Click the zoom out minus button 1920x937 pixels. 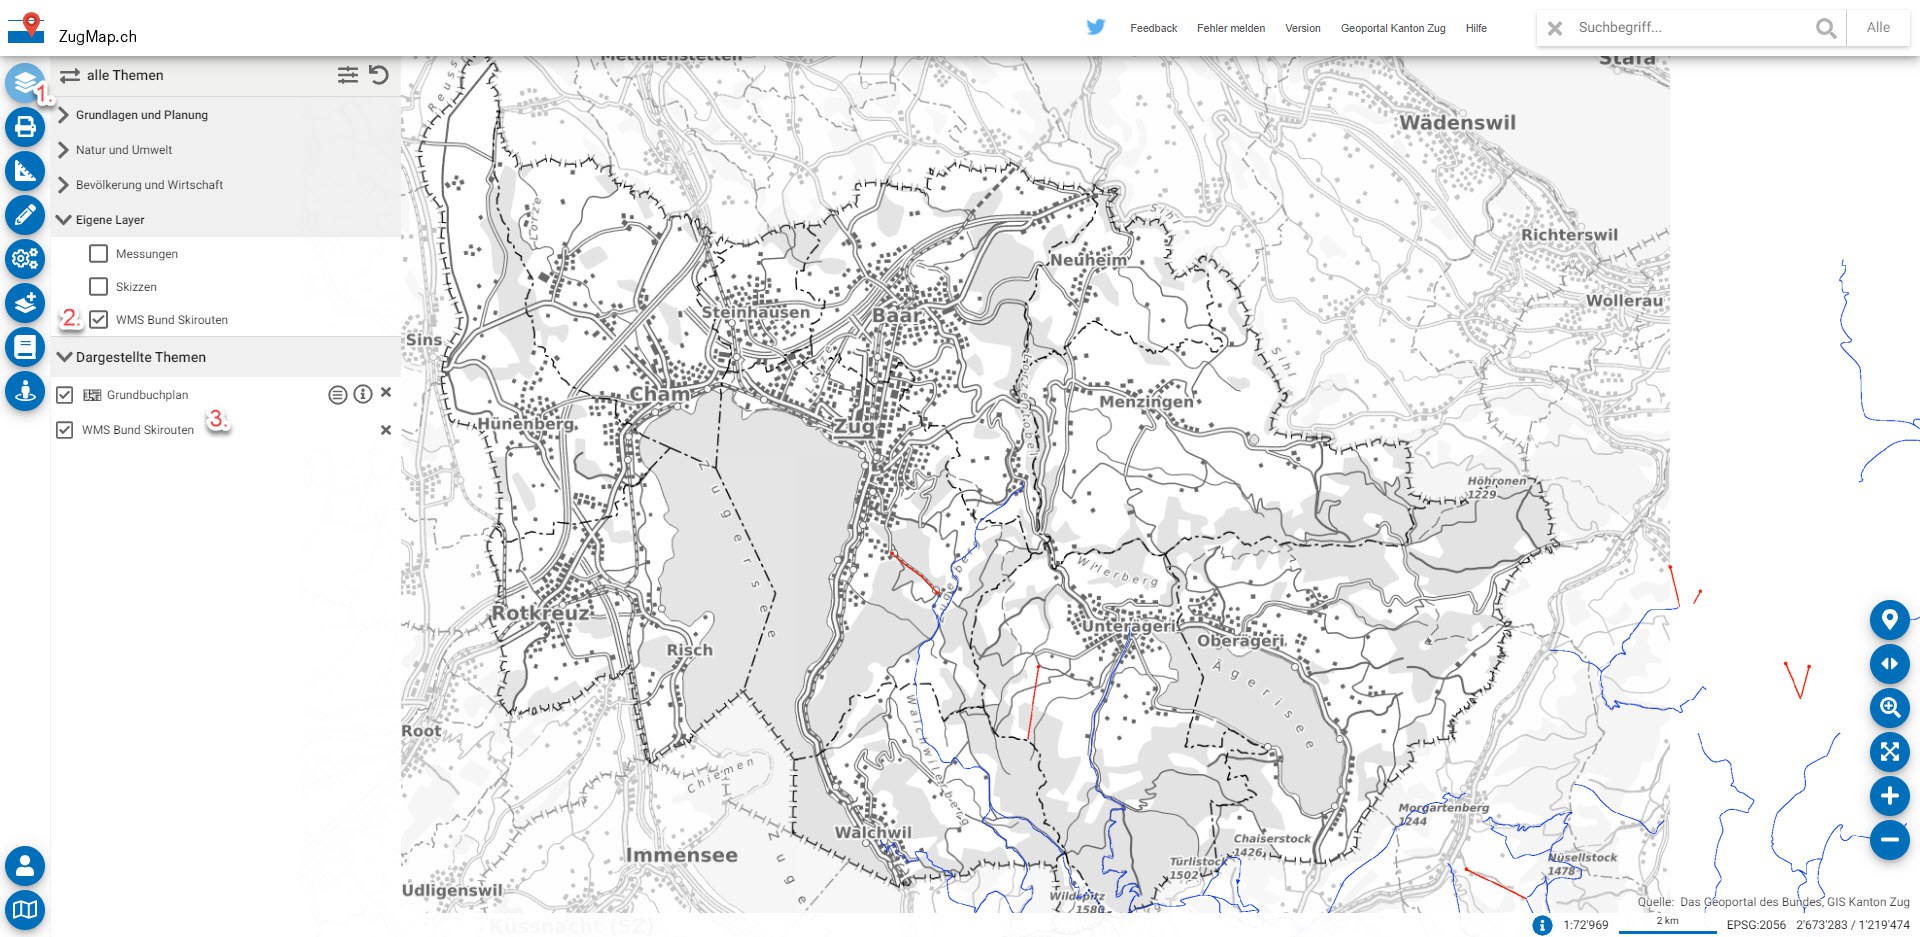point(1889,840)
